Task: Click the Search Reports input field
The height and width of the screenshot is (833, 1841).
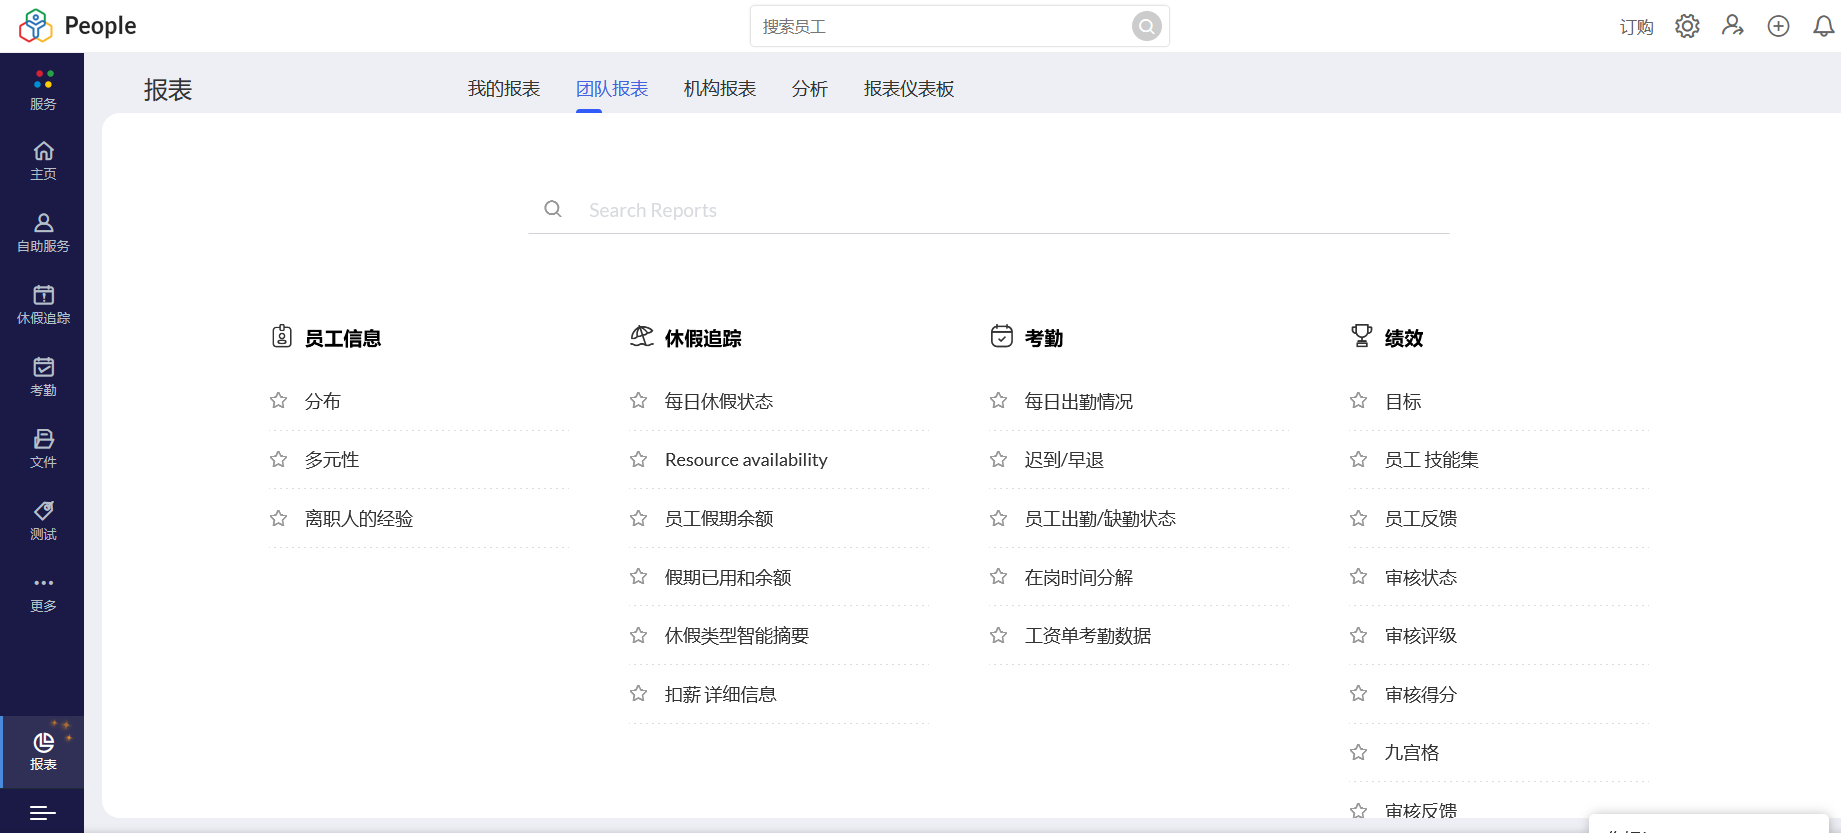Action: pyautogui.click(x=1000, y=210)
